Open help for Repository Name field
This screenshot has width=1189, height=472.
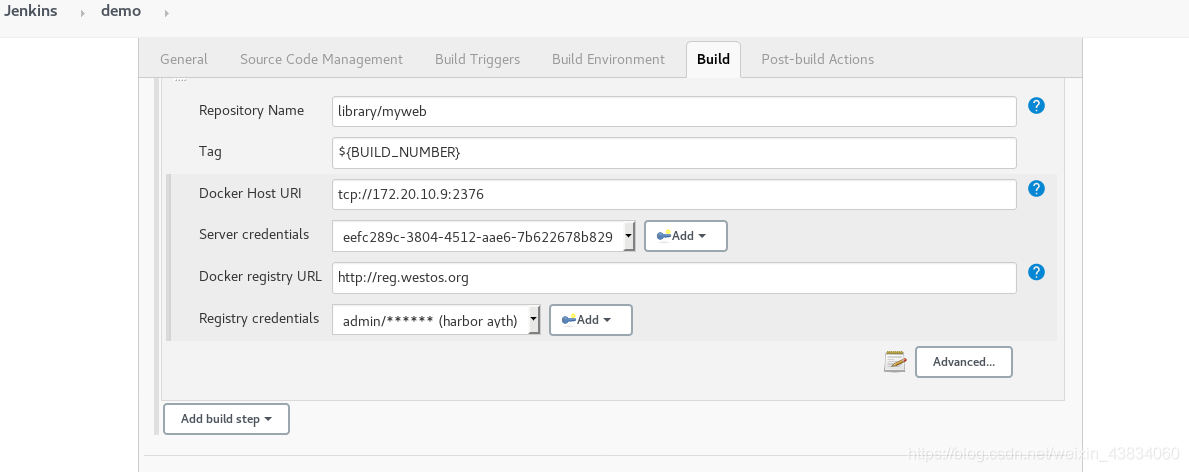click(x=1037, y=105)
